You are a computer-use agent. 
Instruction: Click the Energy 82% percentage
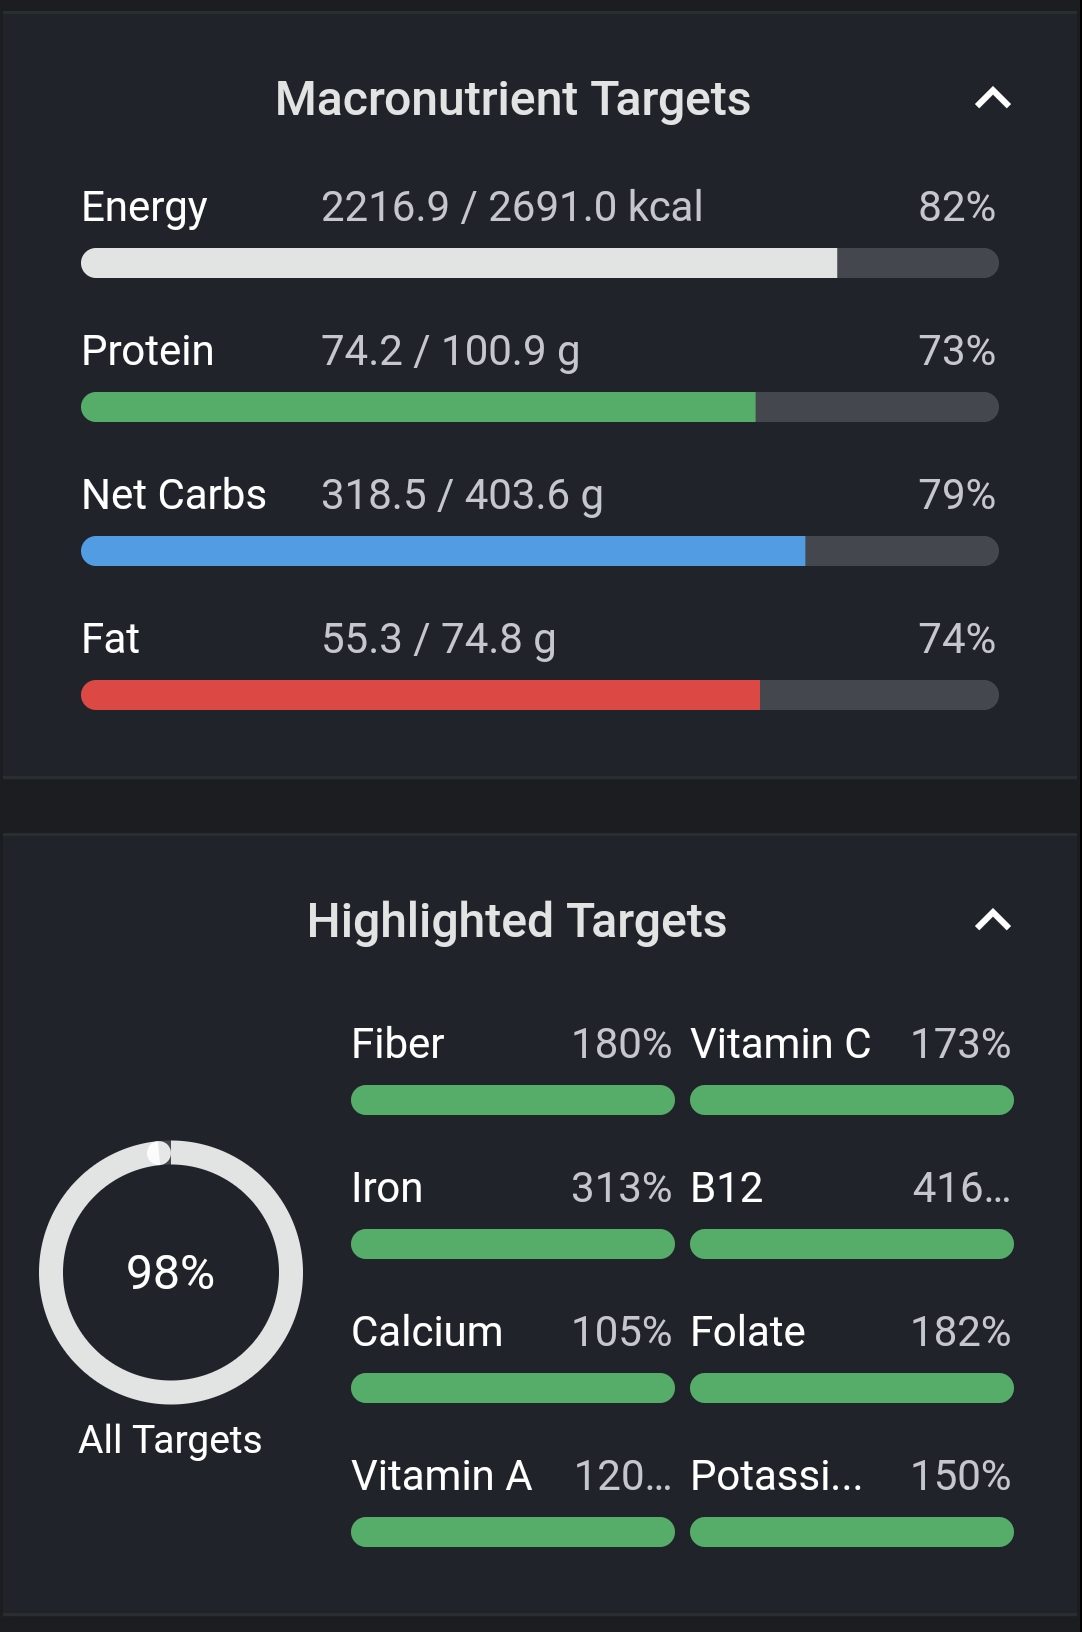click(956, 207)
